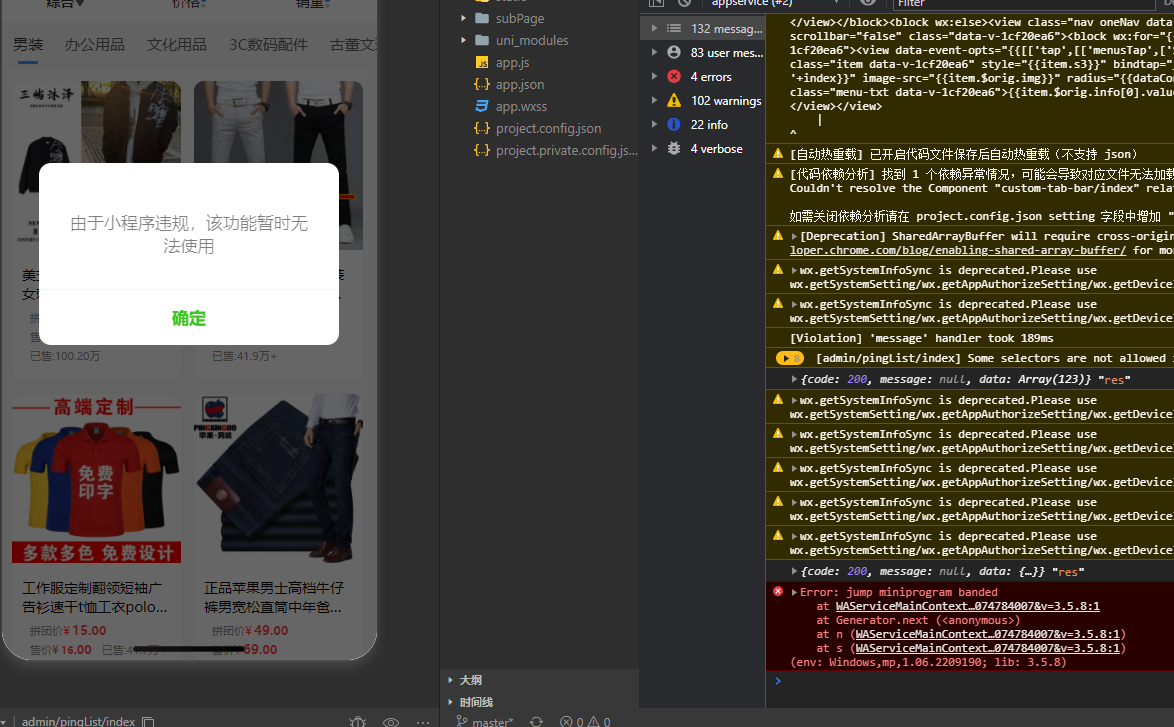Sort products by 综合

[64, 4]
